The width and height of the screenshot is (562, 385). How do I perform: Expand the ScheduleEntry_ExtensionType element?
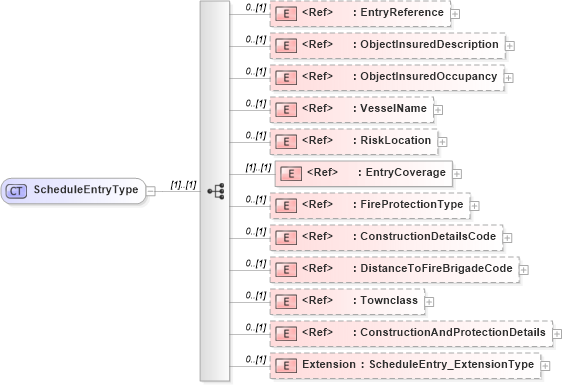tap(545, 366)
